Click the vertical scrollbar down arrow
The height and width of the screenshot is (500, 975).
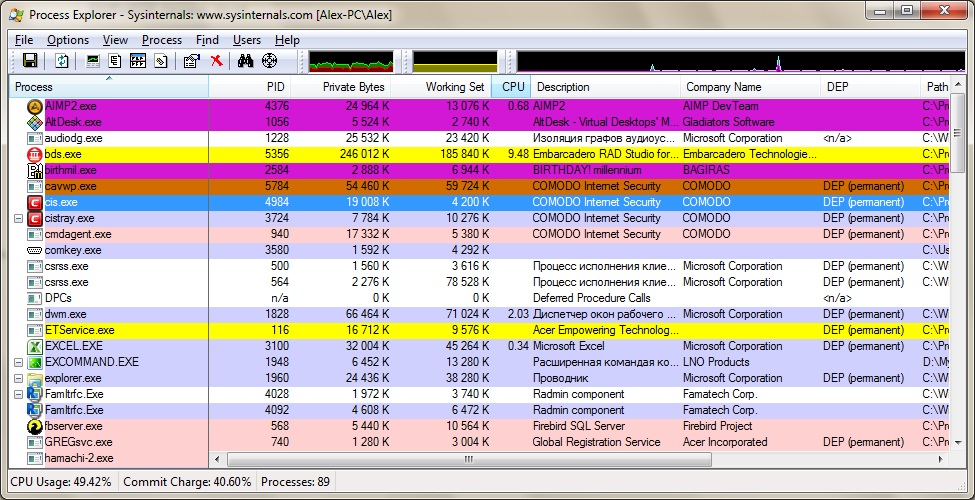click(x=958, y=443)
